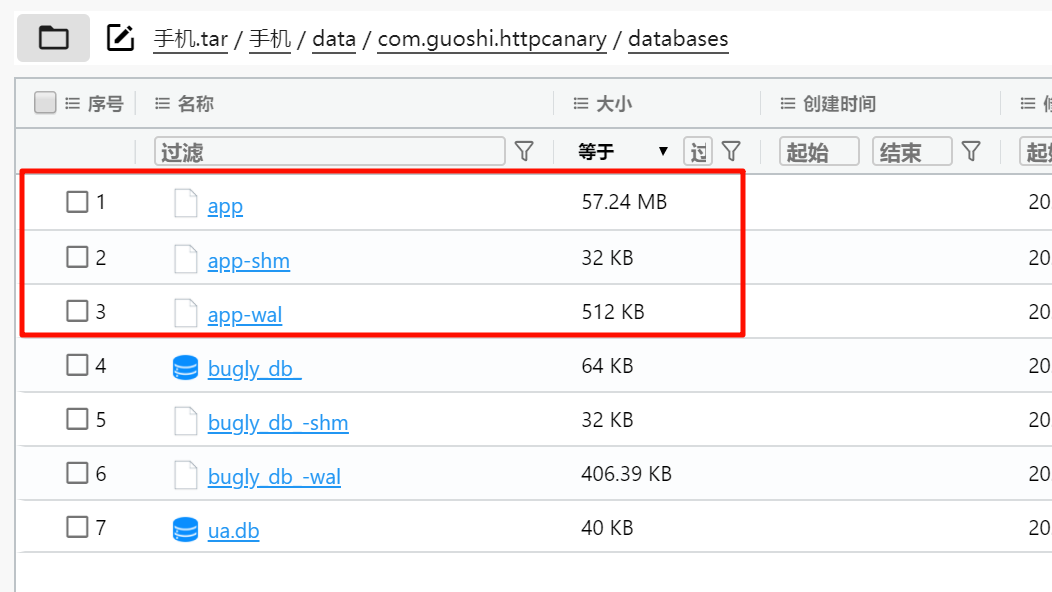
Task: Navigate to com.guoshi.httpcanary breadcrumb
Action: click(492, 39)
